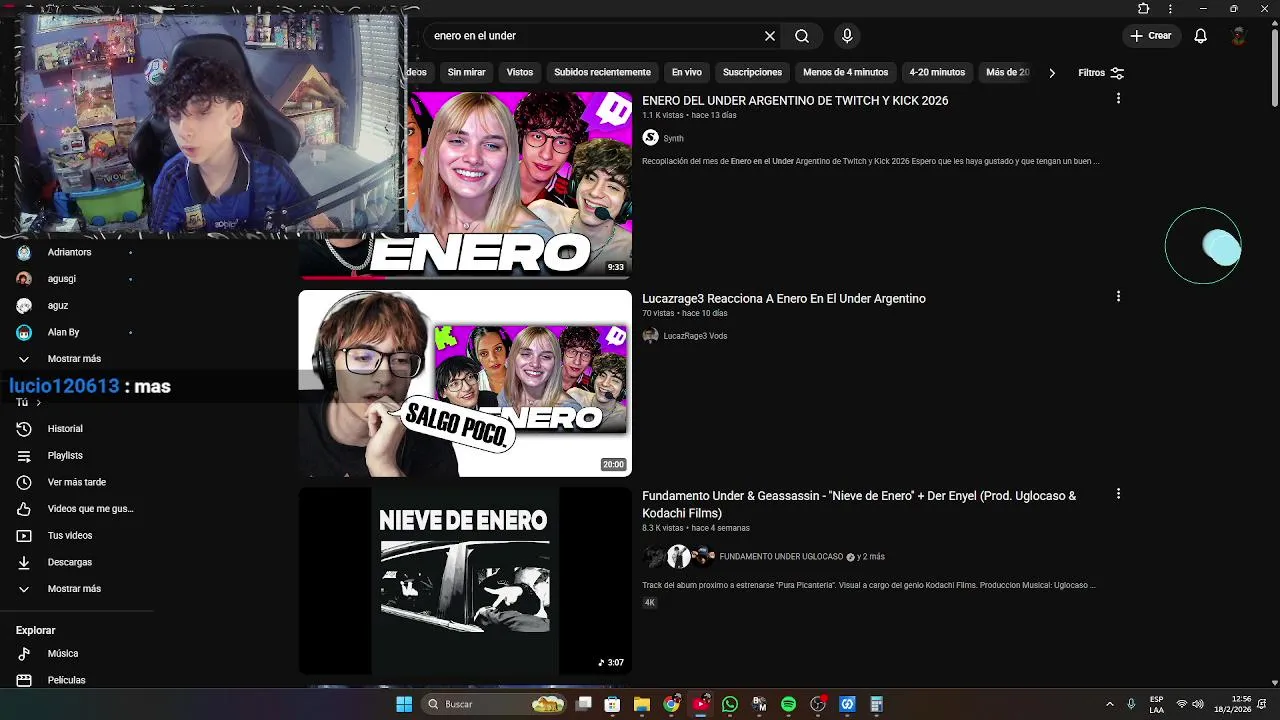Viewport: 1280px width, 720px height.
Task: Play the ENERO 9:33 video thumbnail
Action: tap(519, 185)
